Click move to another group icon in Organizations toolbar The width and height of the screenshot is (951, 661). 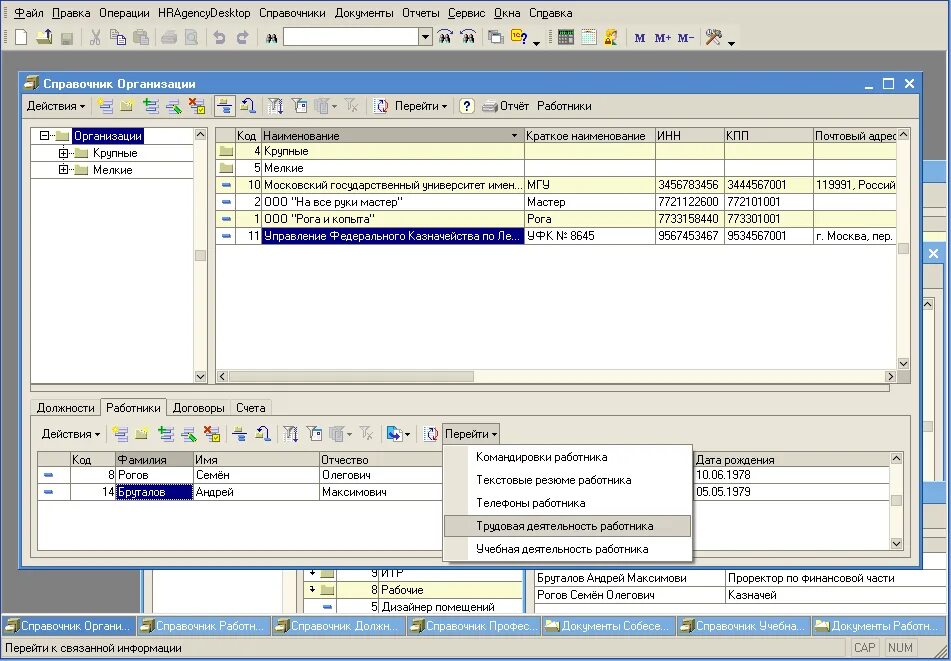[x=247, y=106]
